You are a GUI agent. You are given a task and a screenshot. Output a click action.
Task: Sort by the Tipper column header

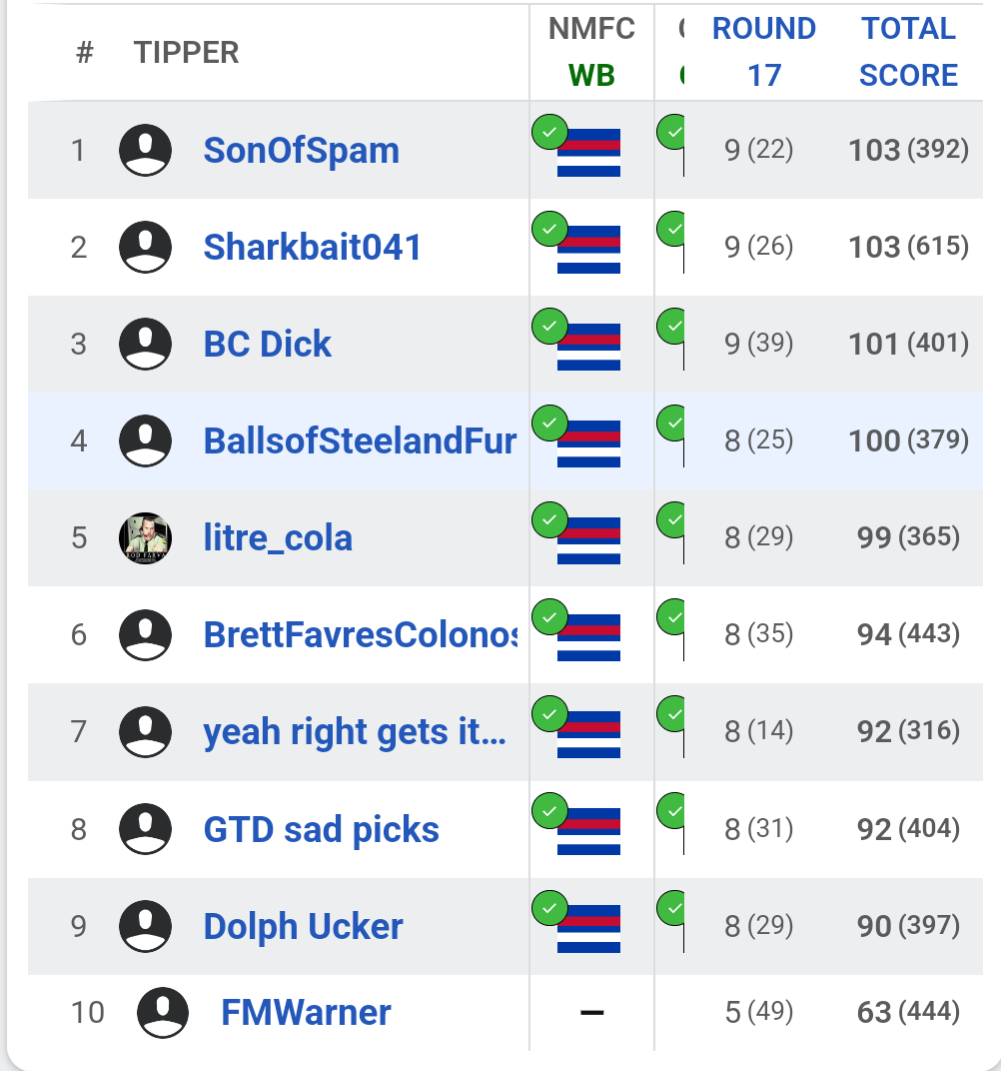tap(186, 52)
